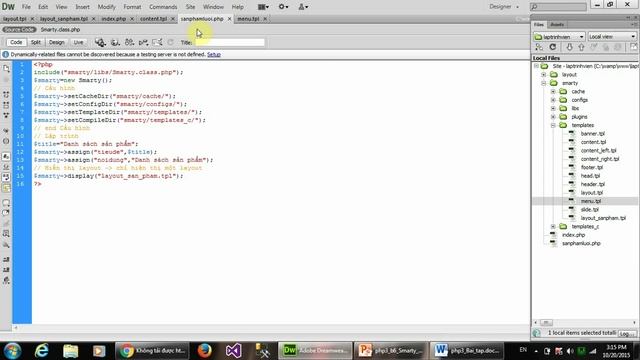Collapse the smarty folder
Viewport: 640px width, 360px height.
coord(544,83)
